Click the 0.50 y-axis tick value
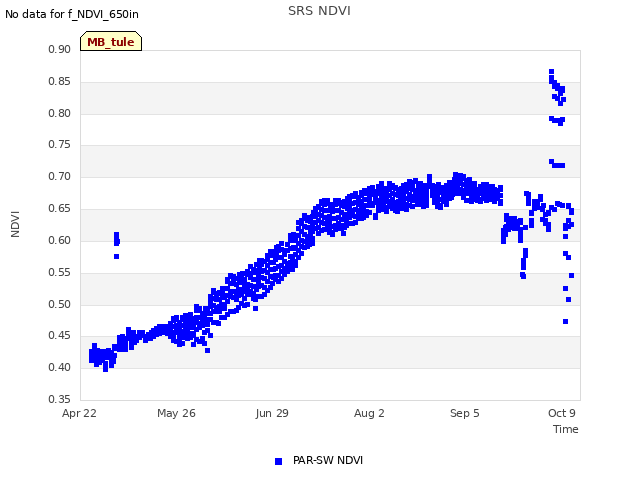 pos(60,304)
